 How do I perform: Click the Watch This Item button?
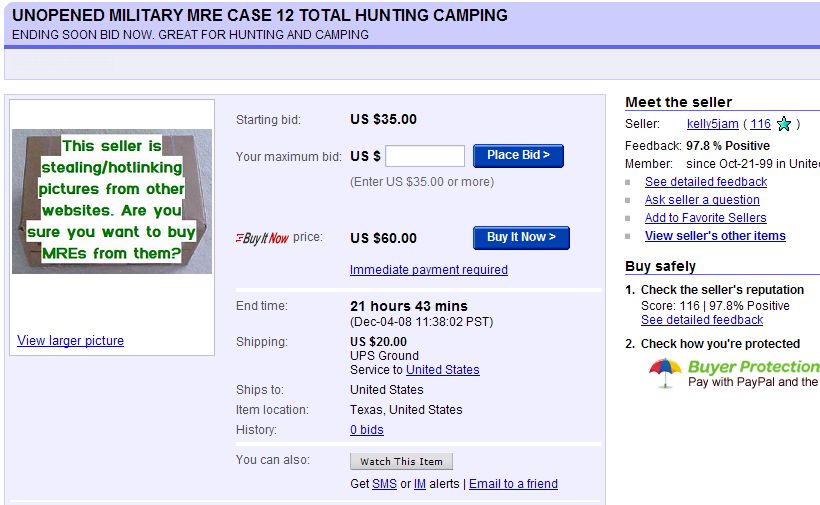click(401, 461)
